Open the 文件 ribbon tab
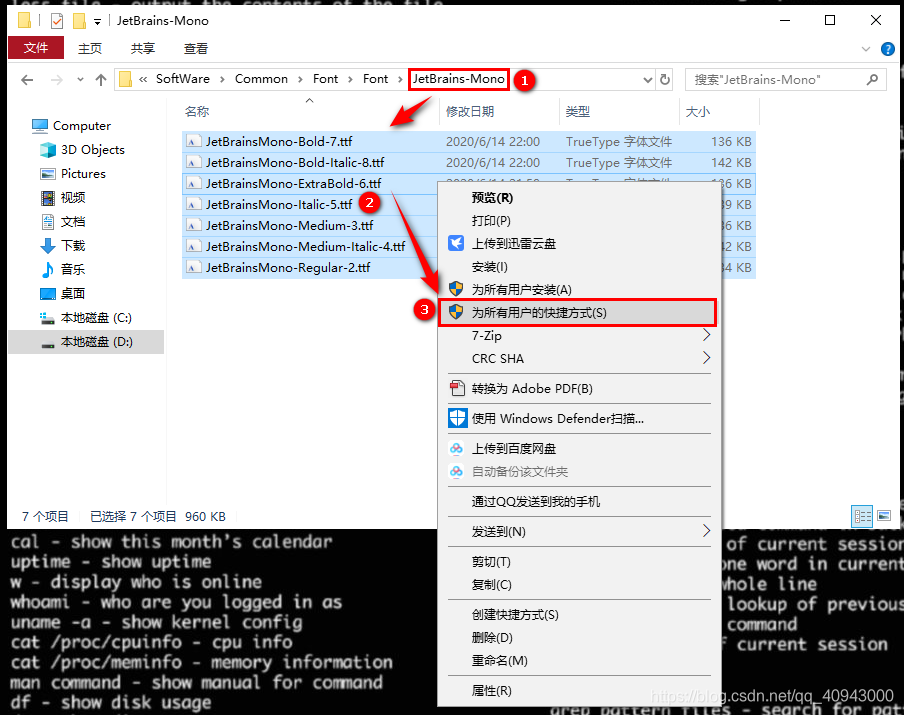This screenshot has width=904, height=715. (x=36, y=48)
